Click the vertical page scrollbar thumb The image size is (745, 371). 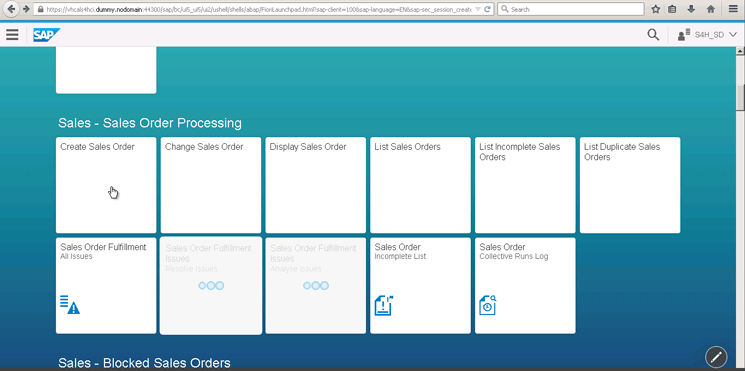[x=740, y=97]
